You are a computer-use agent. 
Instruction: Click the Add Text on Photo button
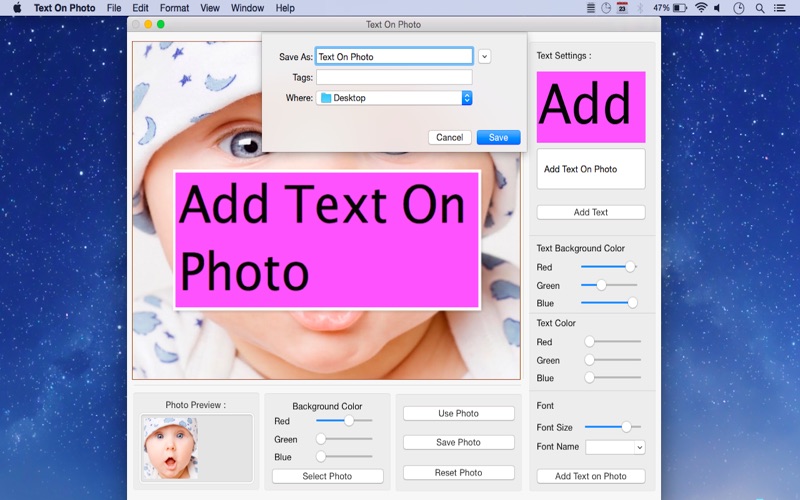click(x=591, y=476)
